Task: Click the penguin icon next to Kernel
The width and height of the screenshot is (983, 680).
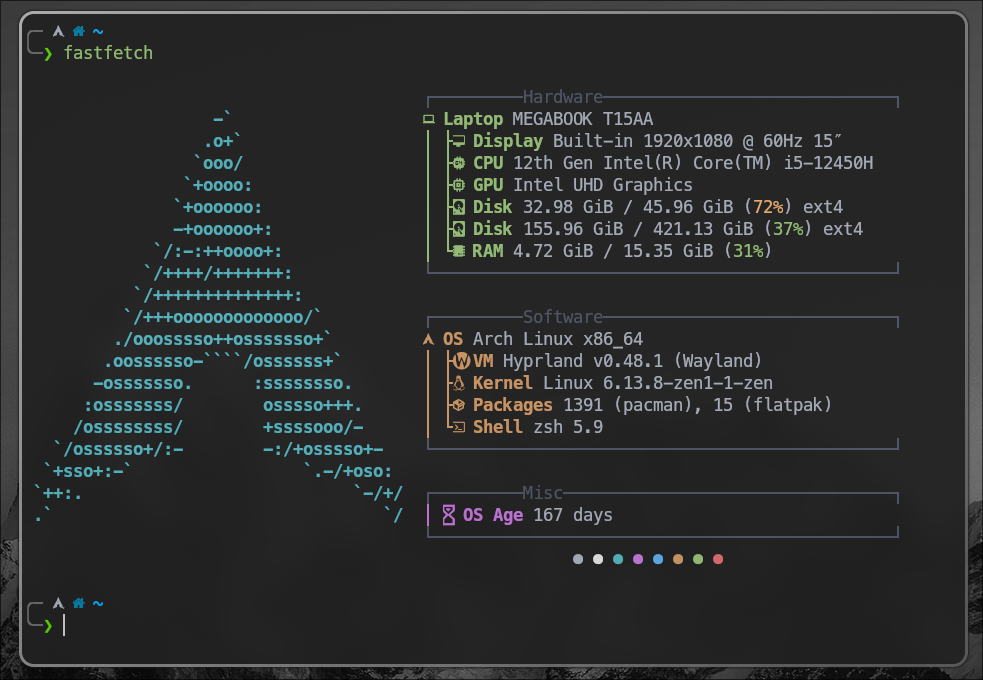Action: (459, 383)
